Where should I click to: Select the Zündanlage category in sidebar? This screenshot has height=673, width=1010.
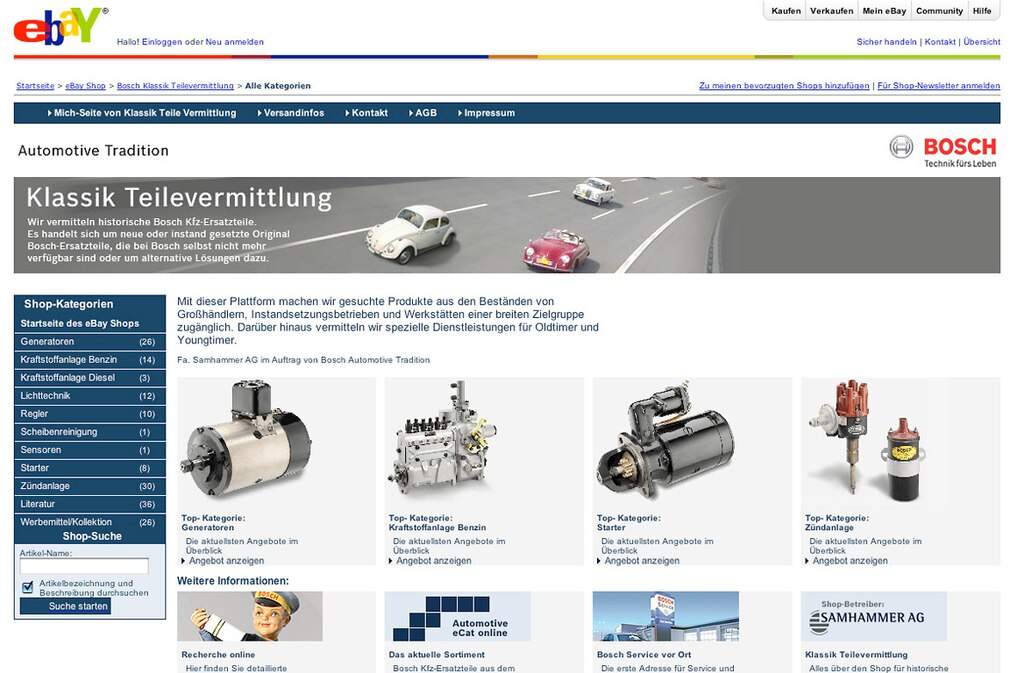pos(90,486)
